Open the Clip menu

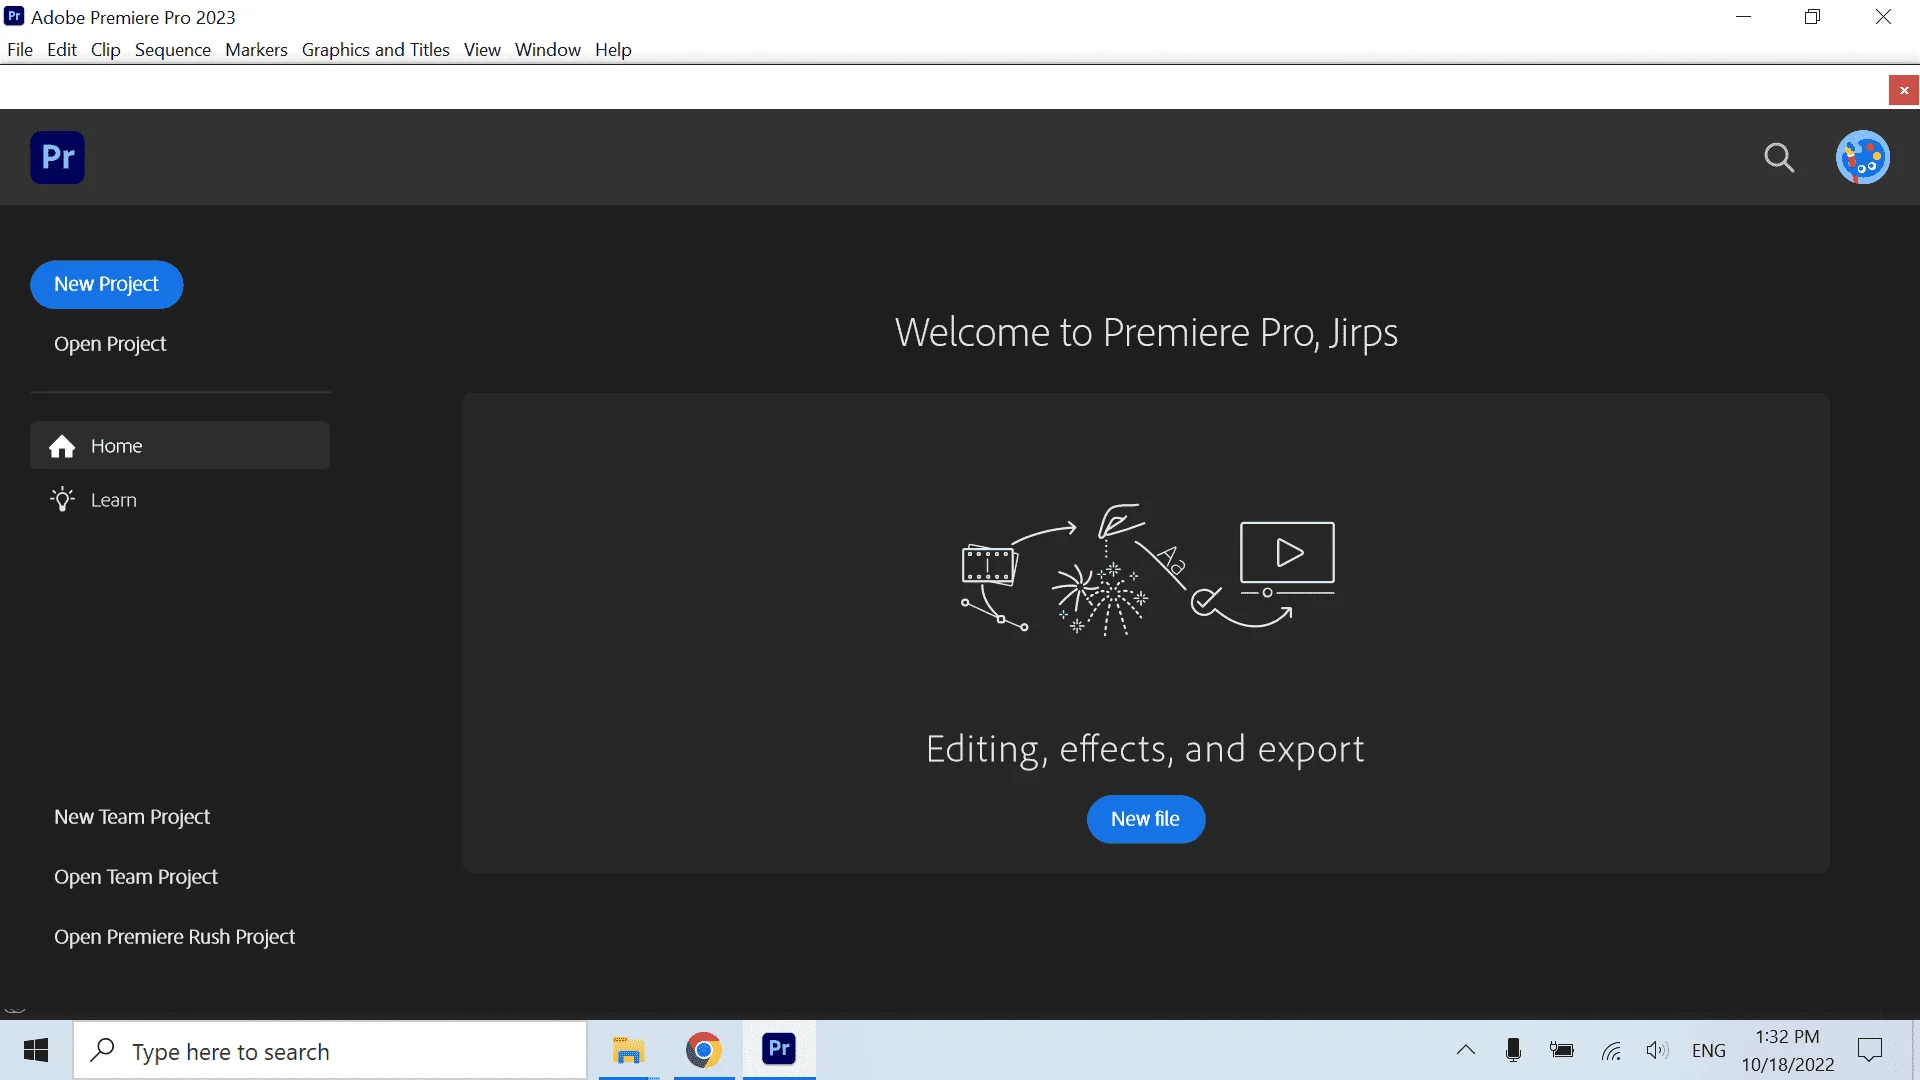pos(105,50)
